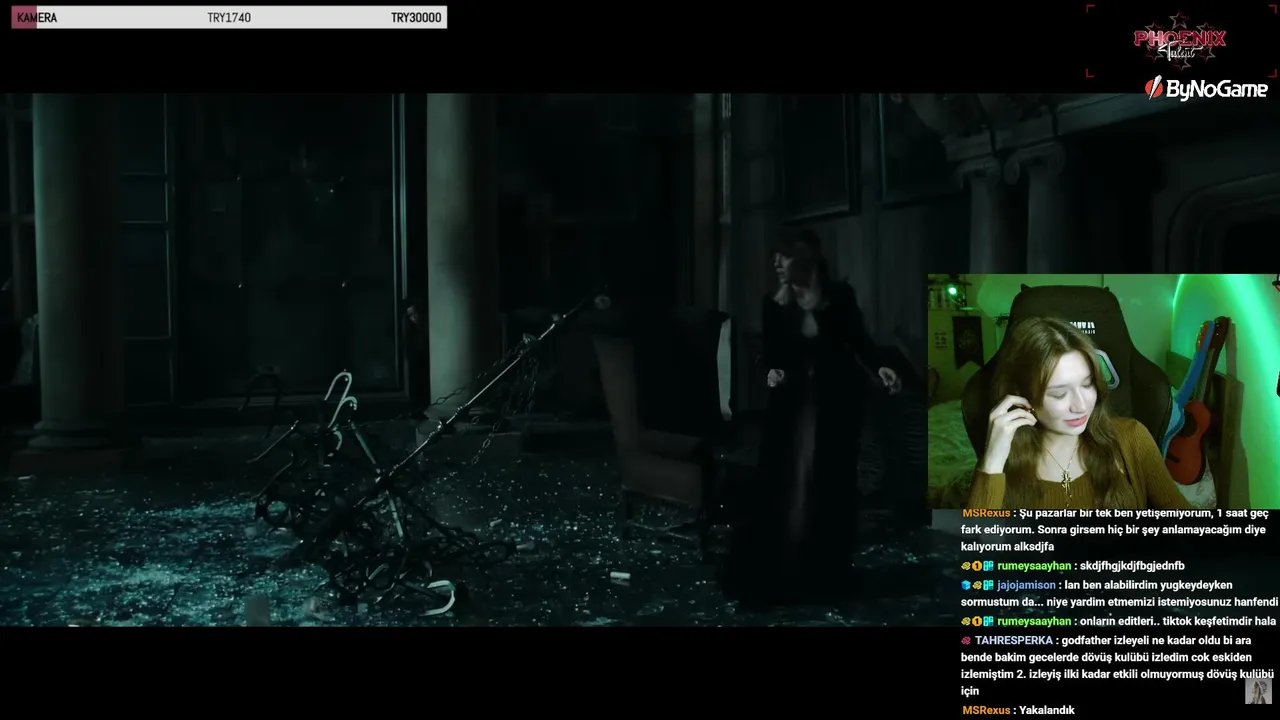The height and width of the screenshot is (720, 1280).
Task: Click godfather izleyeli ne kadar message text
Action: click(1116, 665)
